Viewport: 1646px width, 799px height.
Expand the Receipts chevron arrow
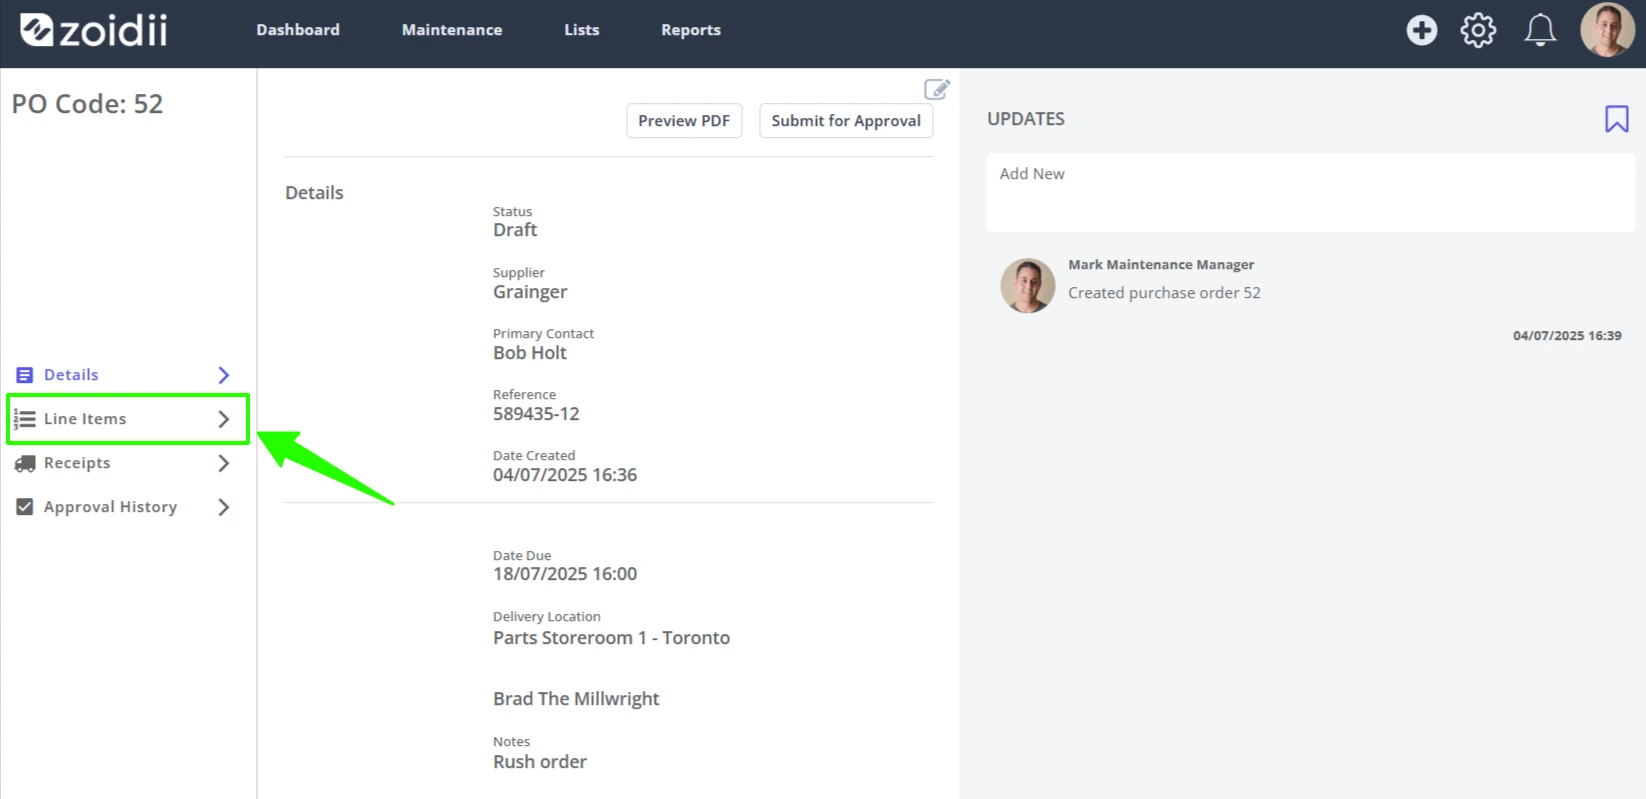[x=224, y=463]
